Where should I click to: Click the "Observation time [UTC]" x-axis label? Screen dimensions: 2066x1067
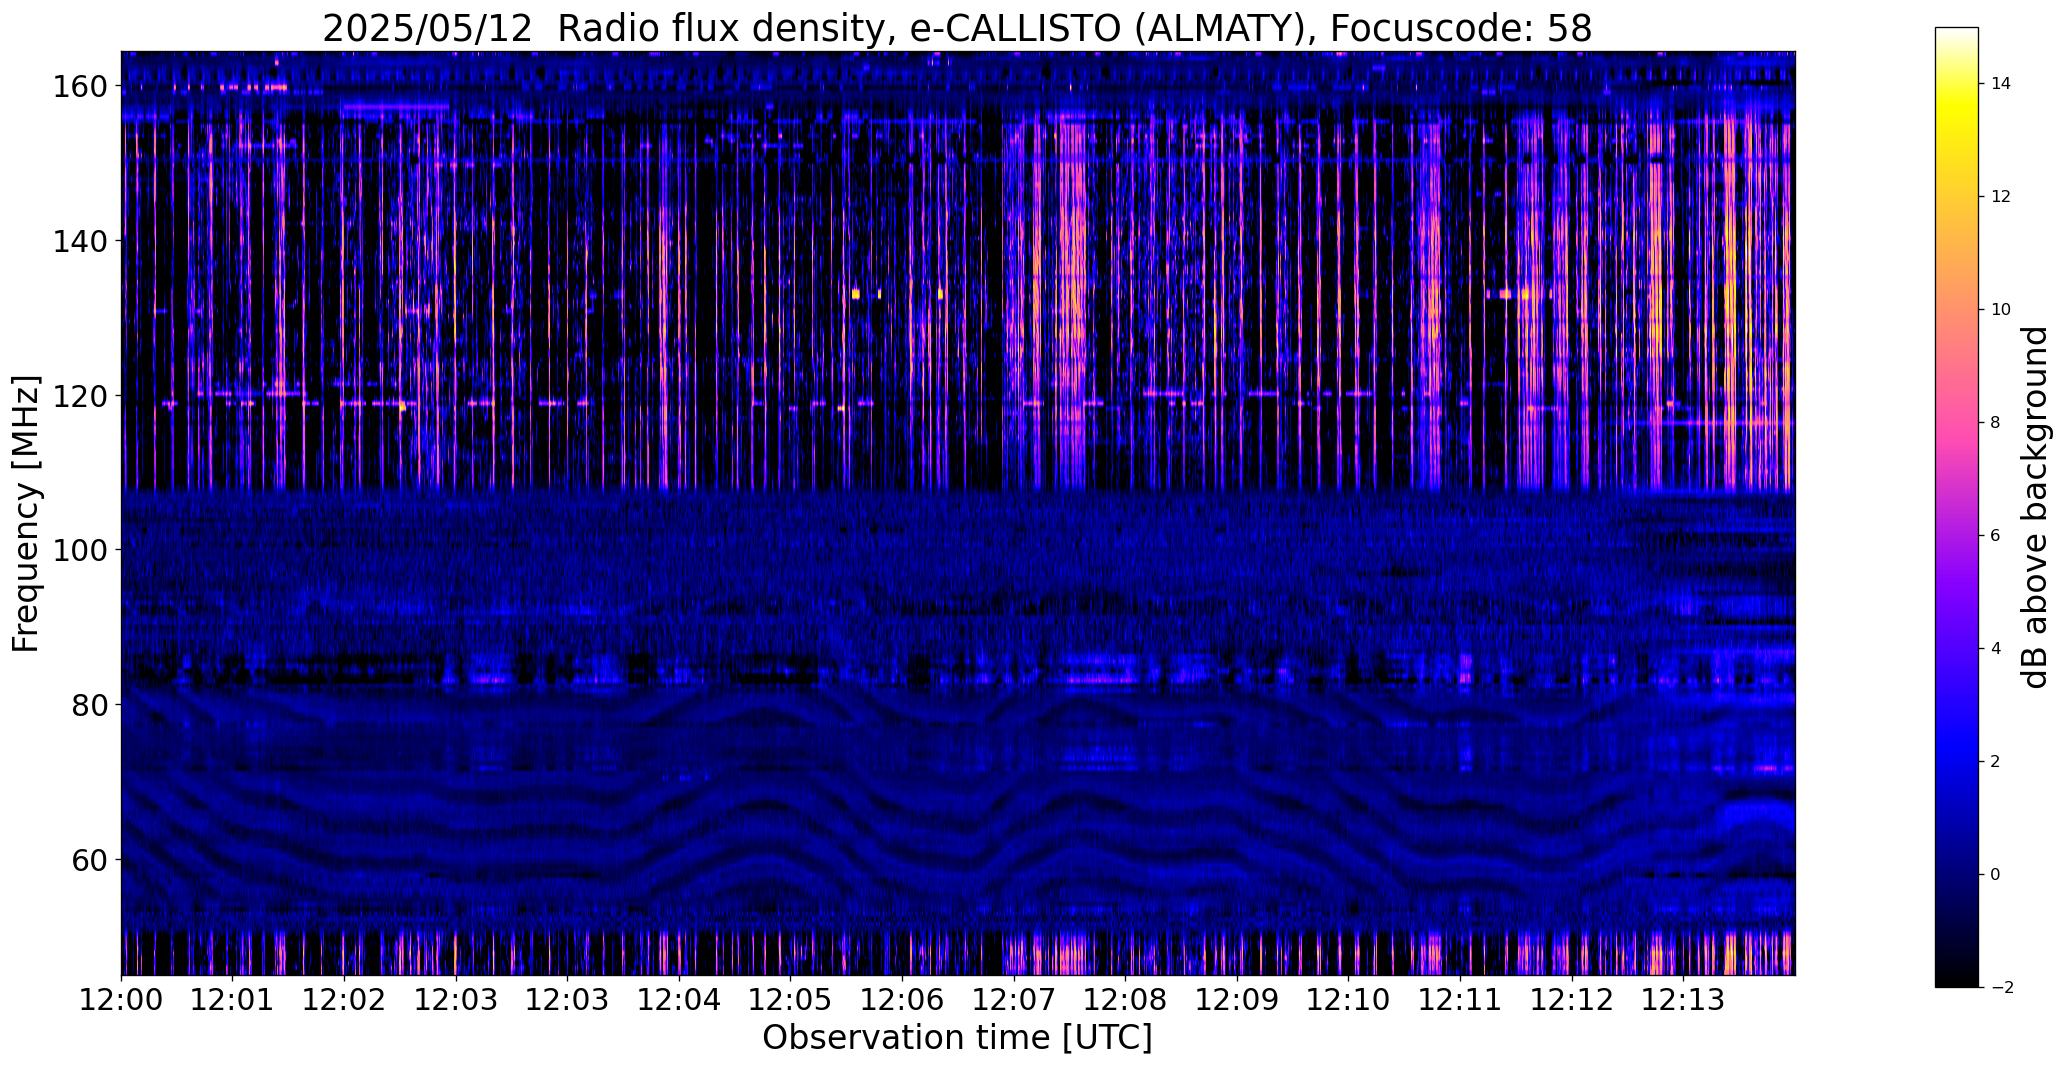(x=957, y=1038)
